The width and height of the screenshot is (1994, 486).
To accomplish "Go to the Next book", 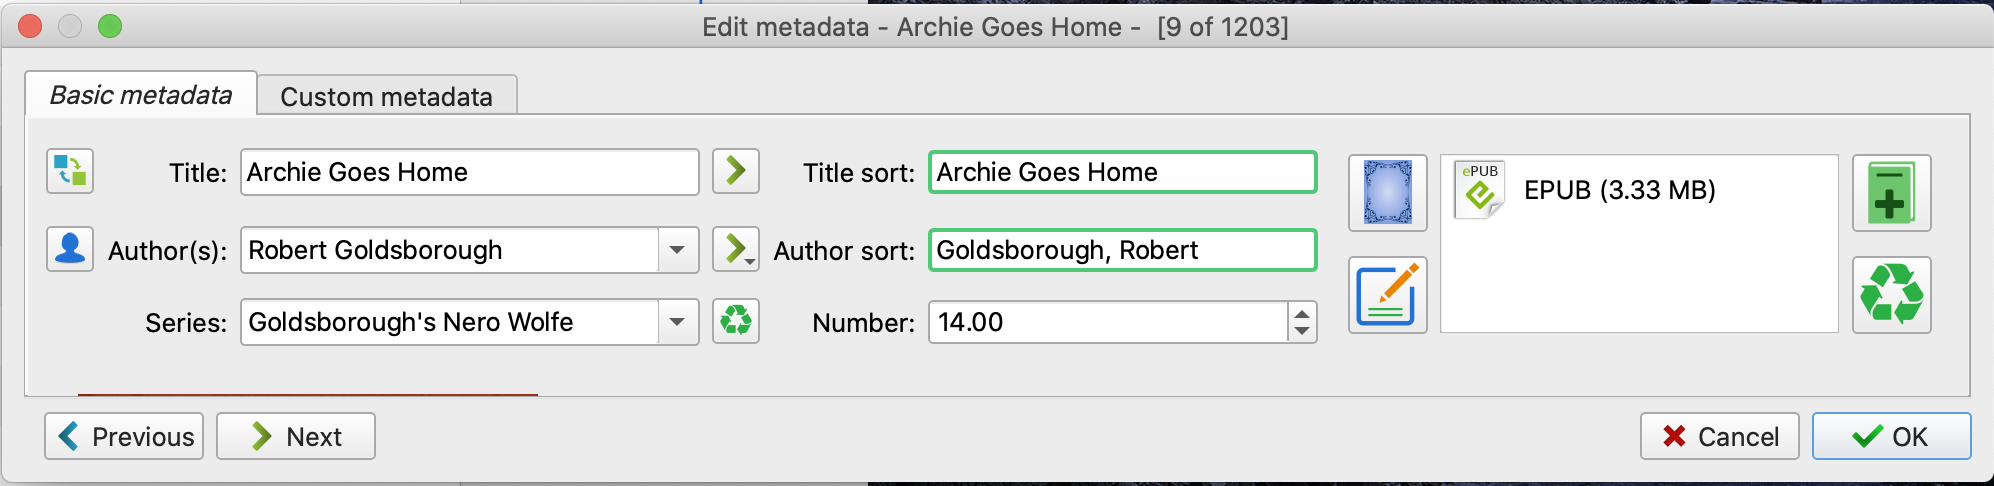I will pyautogui.click(x=296, y=436).
